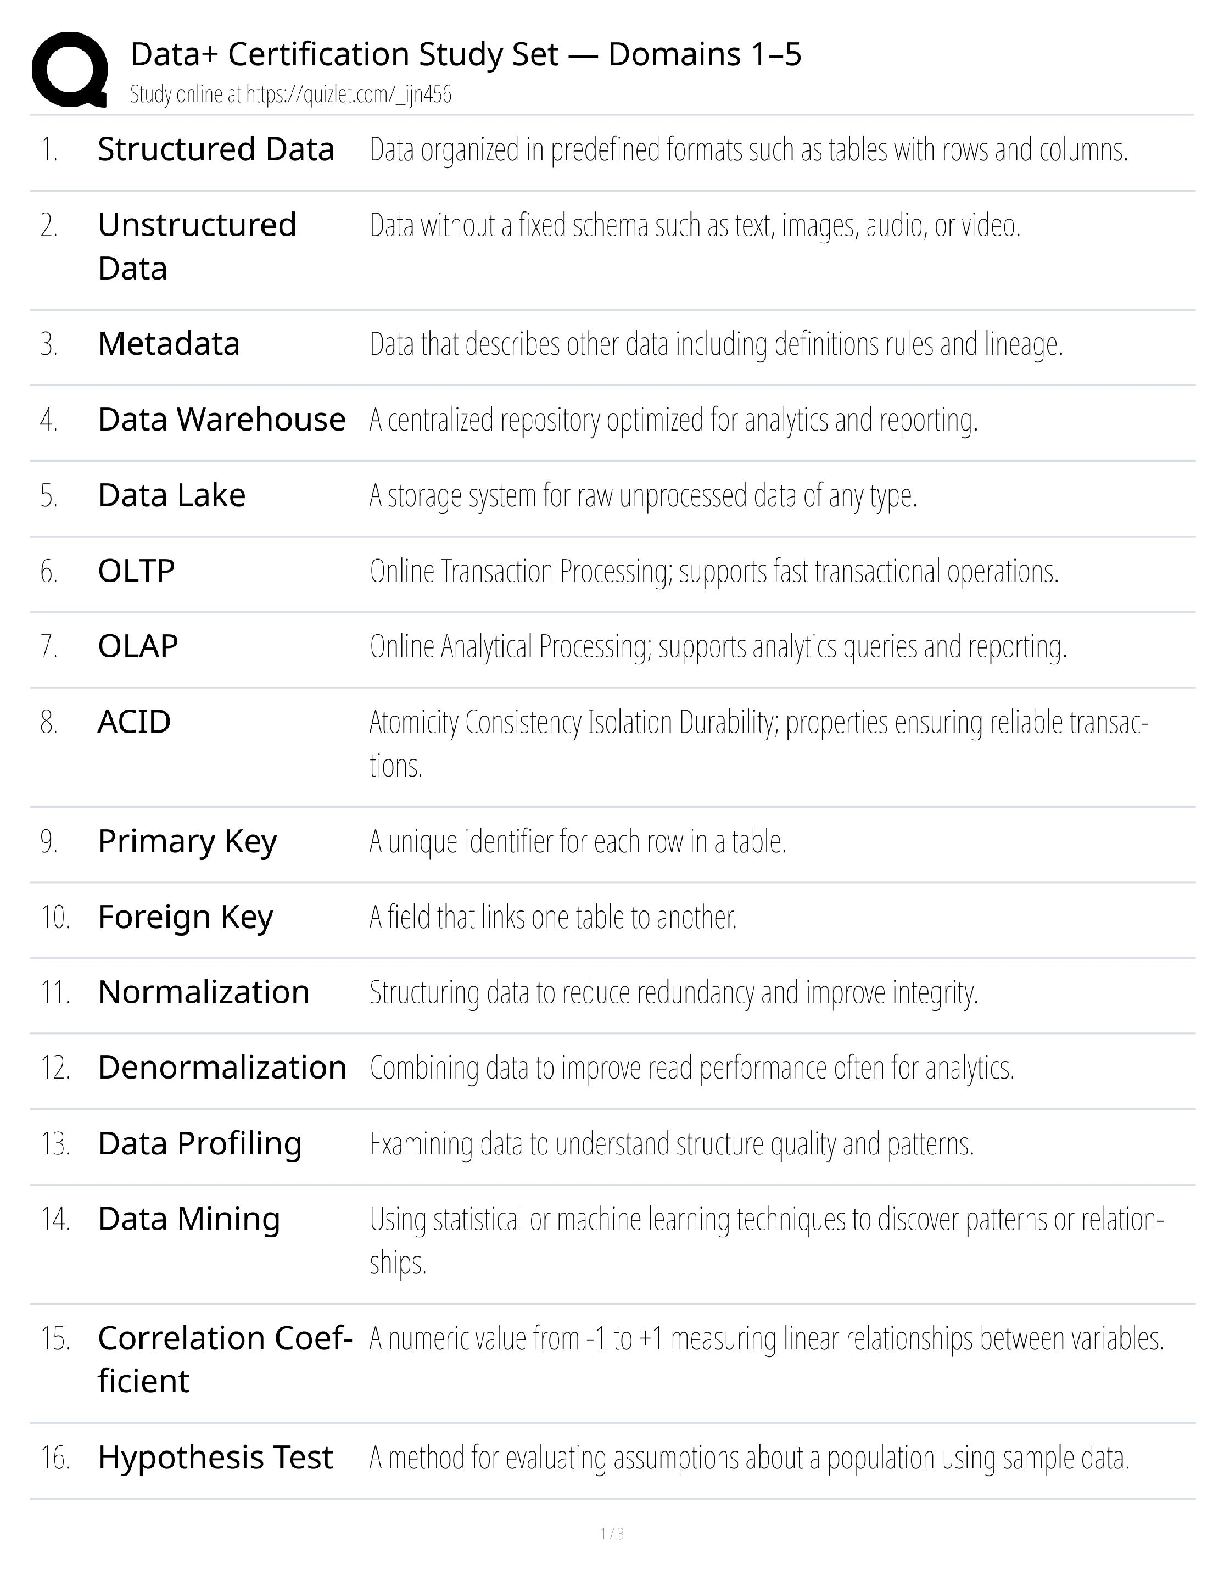The height and width of the screenshot is (1584, 1224).
Task: Select the "Data Profiling" term
Action: point(200,1144)
